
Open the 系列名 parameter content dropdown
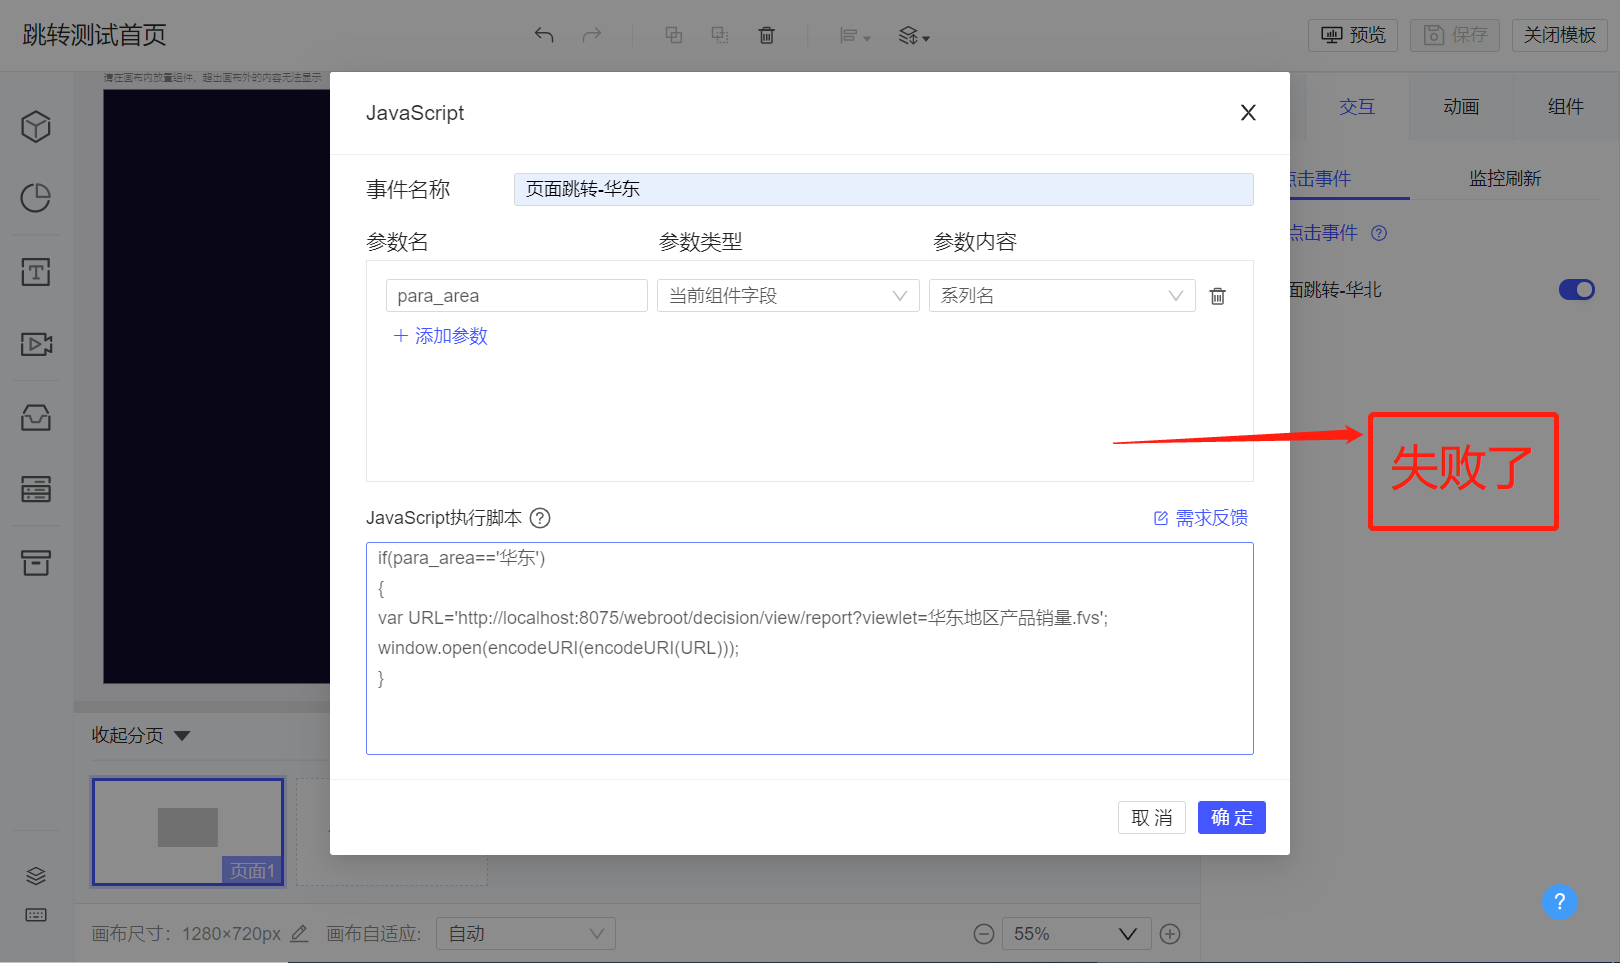1061,296
